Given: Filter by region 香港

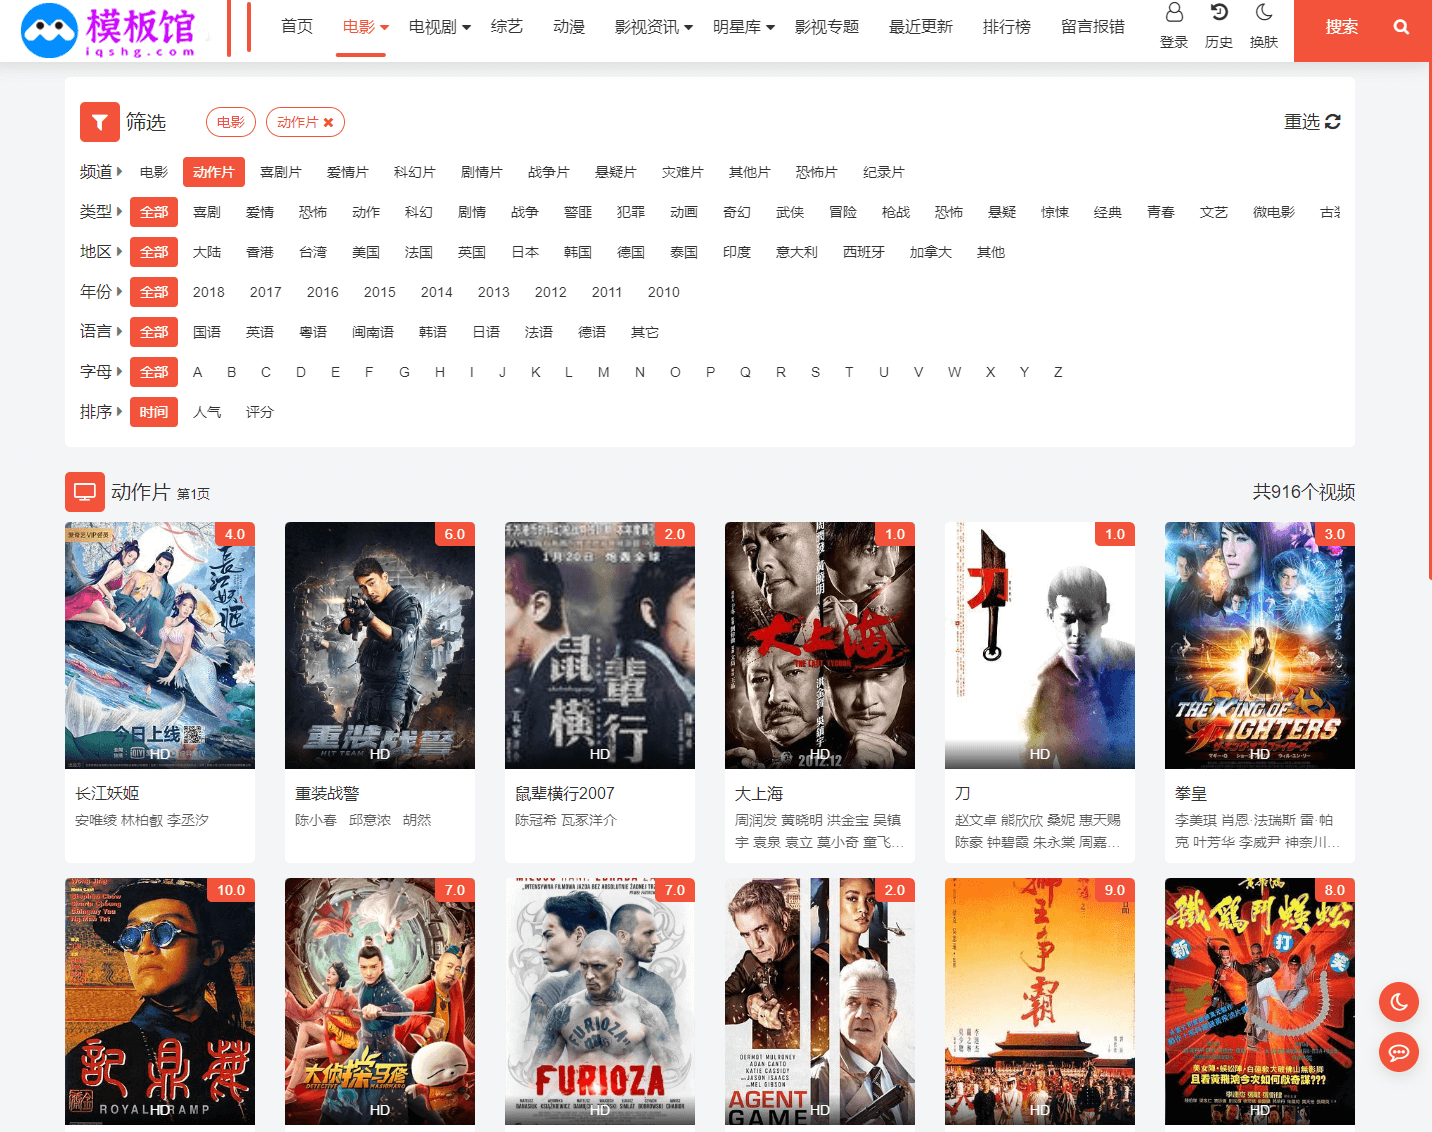Looking at the screenshot, I should 260,252.
